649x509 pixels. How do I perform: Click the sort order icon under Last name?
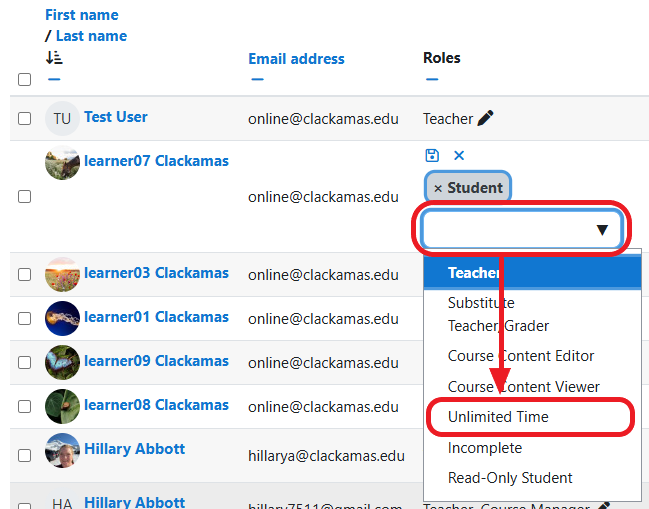[x=54, y=59]
